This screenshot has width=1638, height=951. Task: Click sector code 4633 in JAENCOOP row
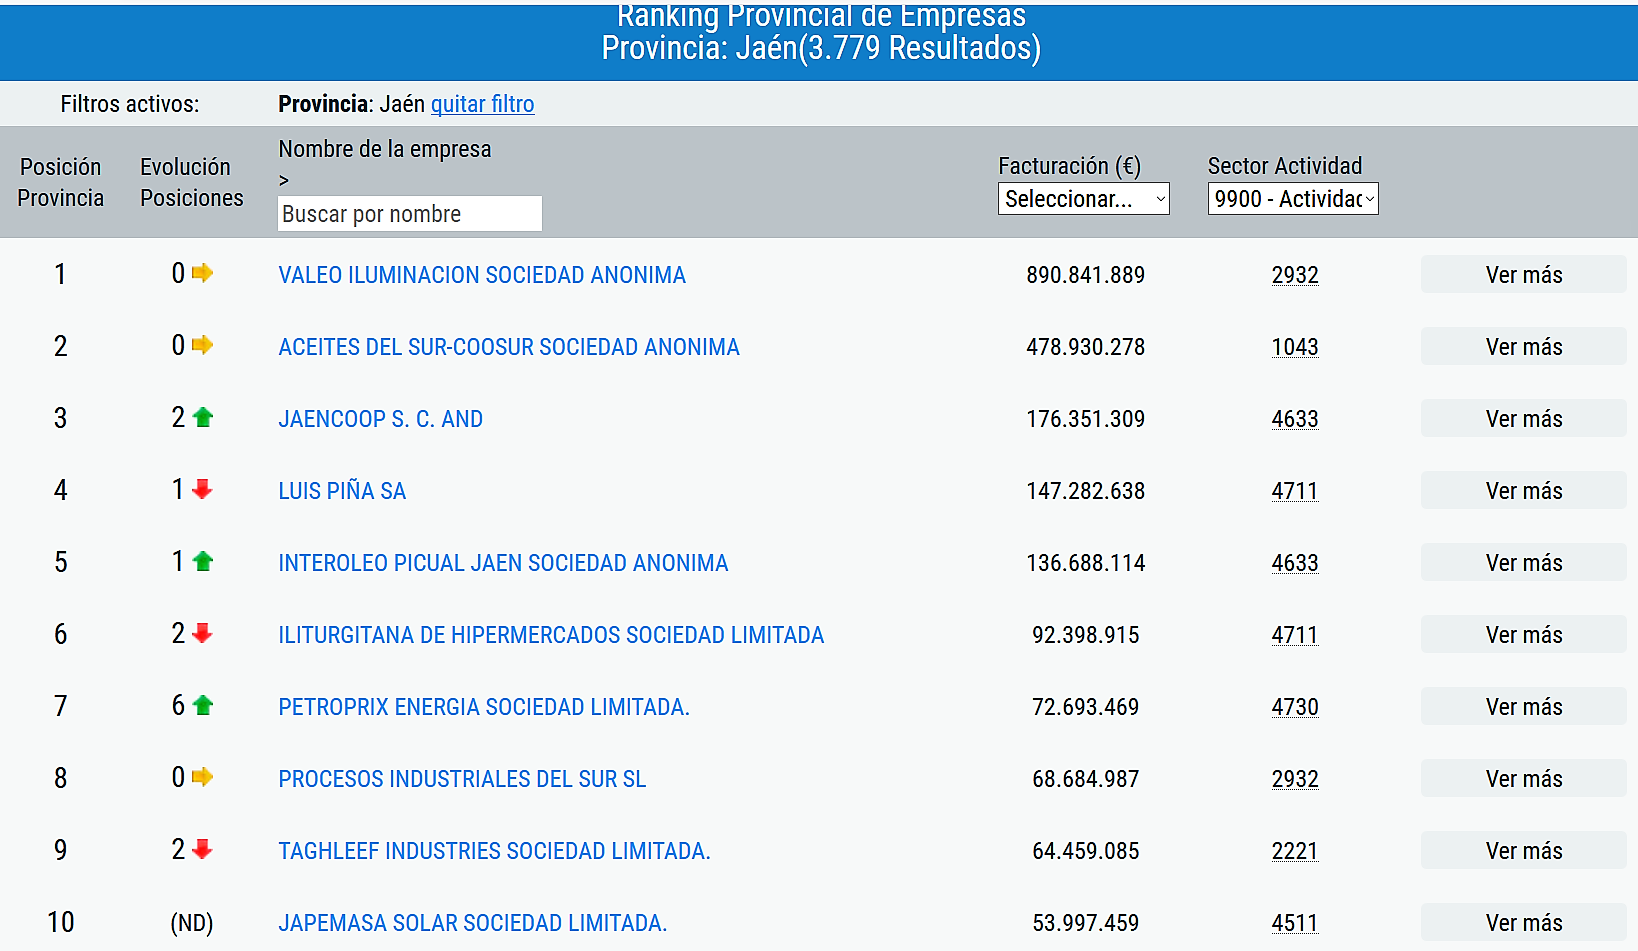click(x=1295, y=419)
